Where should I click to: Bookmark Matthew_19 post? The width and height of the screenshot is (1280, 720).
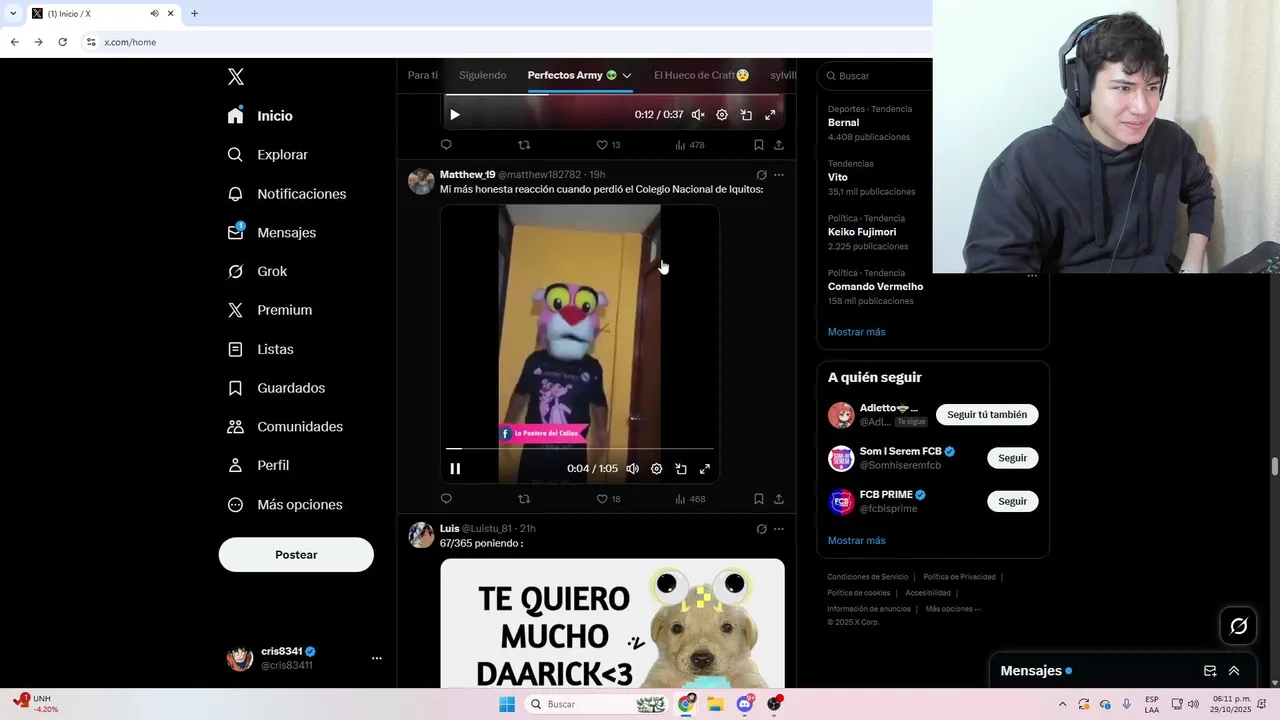759,499
